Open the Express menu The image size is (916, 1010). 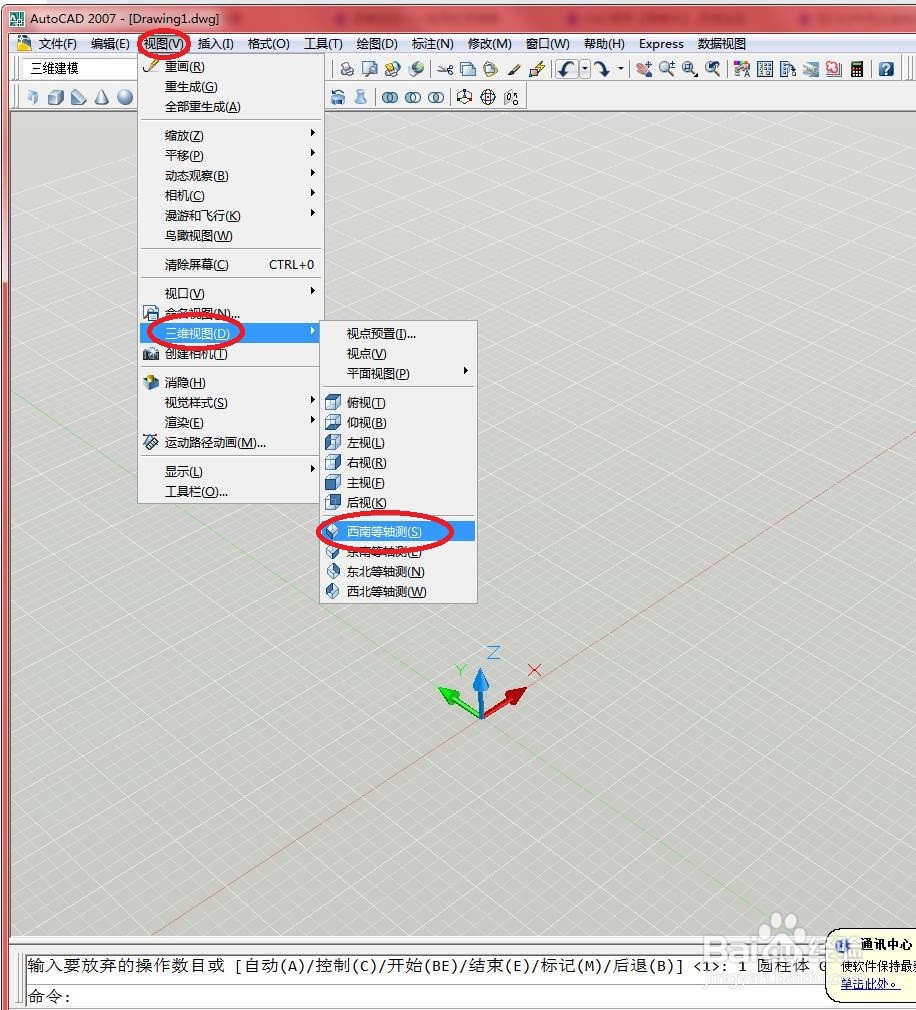pos(661,44)
